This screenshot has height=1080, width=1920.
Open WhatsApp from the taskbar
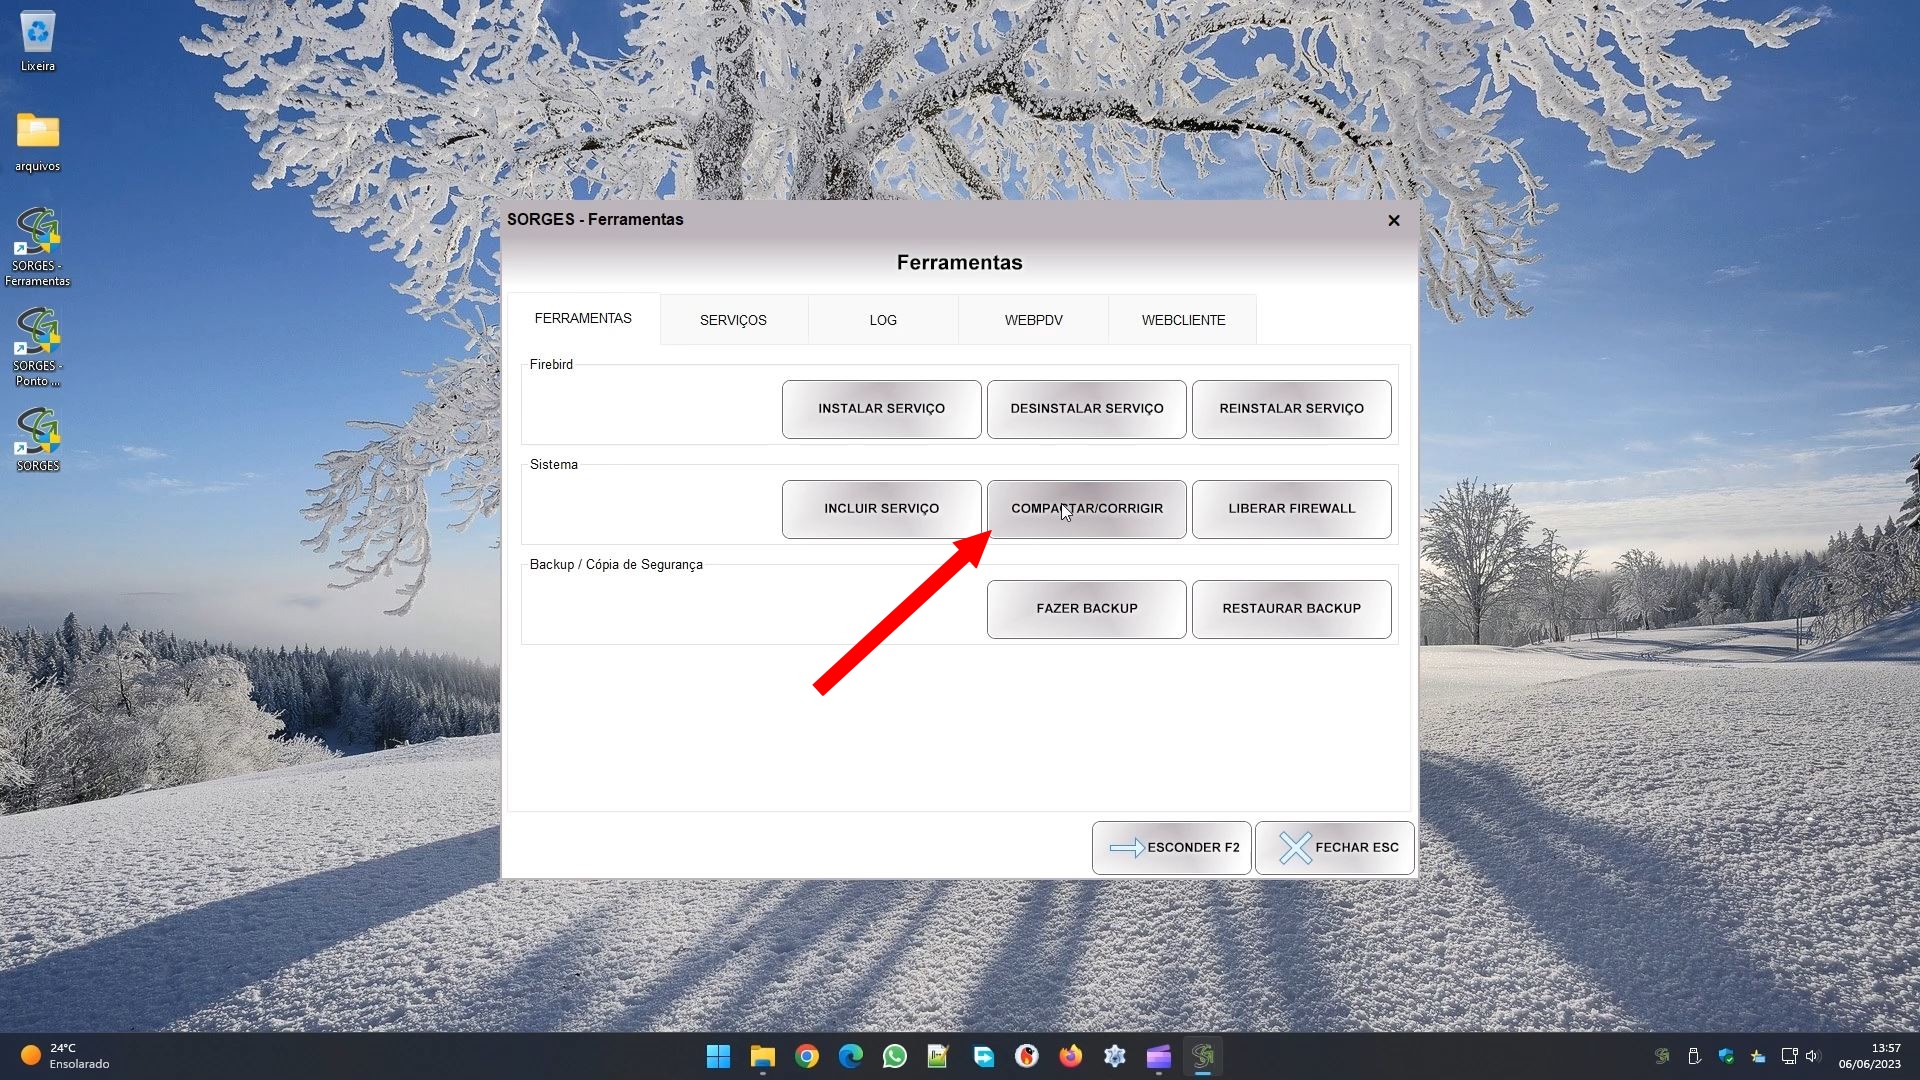894,1056
